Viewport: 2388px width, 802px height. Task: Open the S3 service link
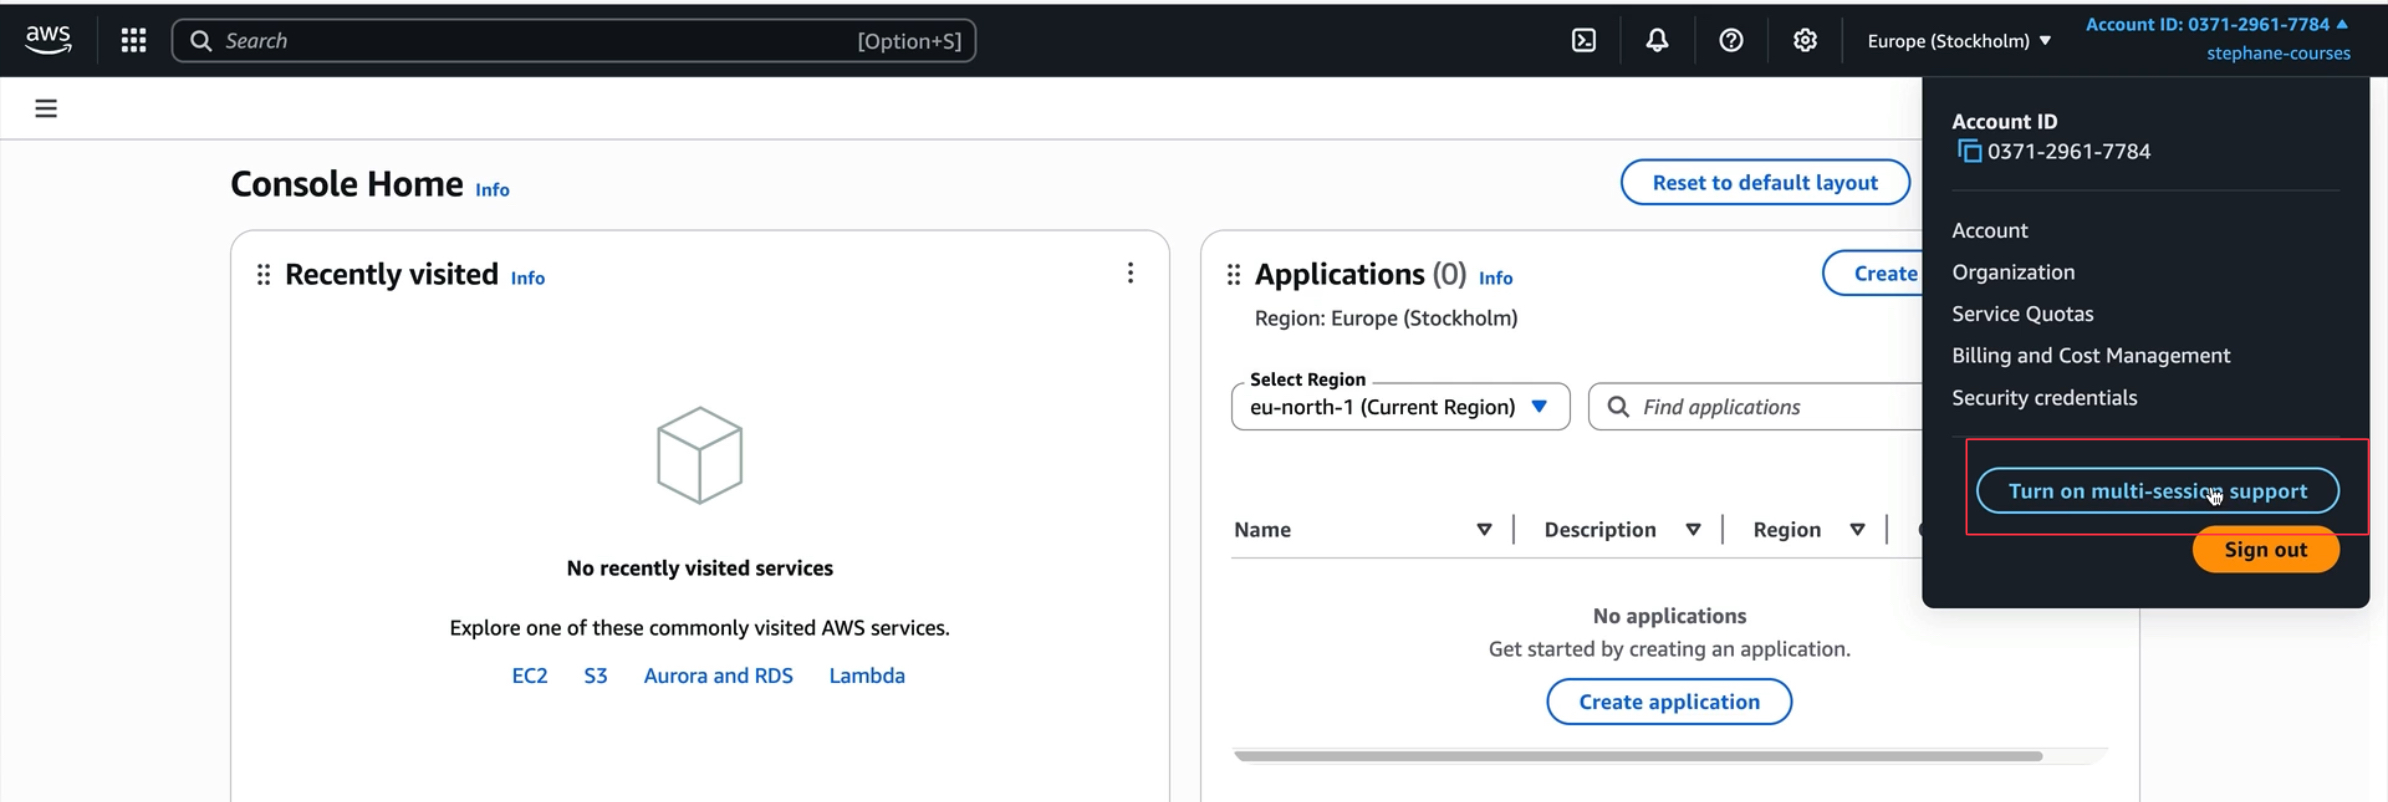point(595,676)
